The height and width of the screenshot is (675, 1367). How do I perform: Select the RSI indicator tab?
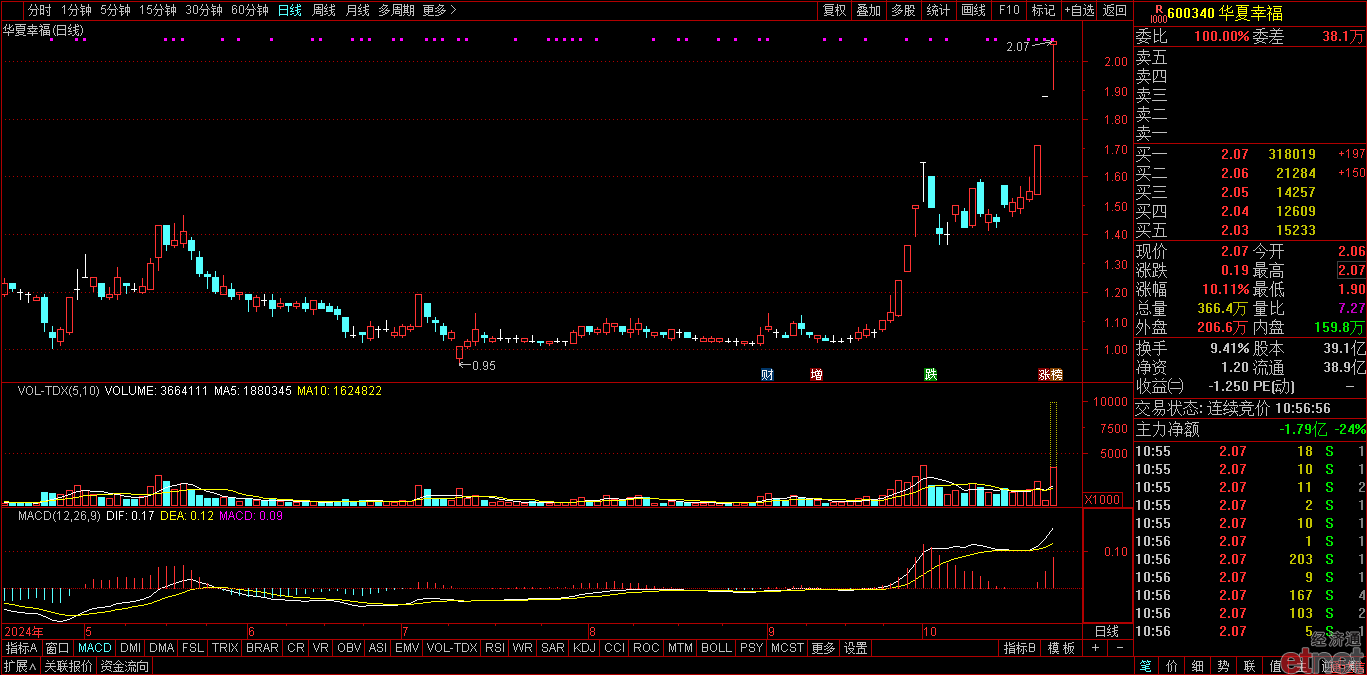[x=495, y=648]
